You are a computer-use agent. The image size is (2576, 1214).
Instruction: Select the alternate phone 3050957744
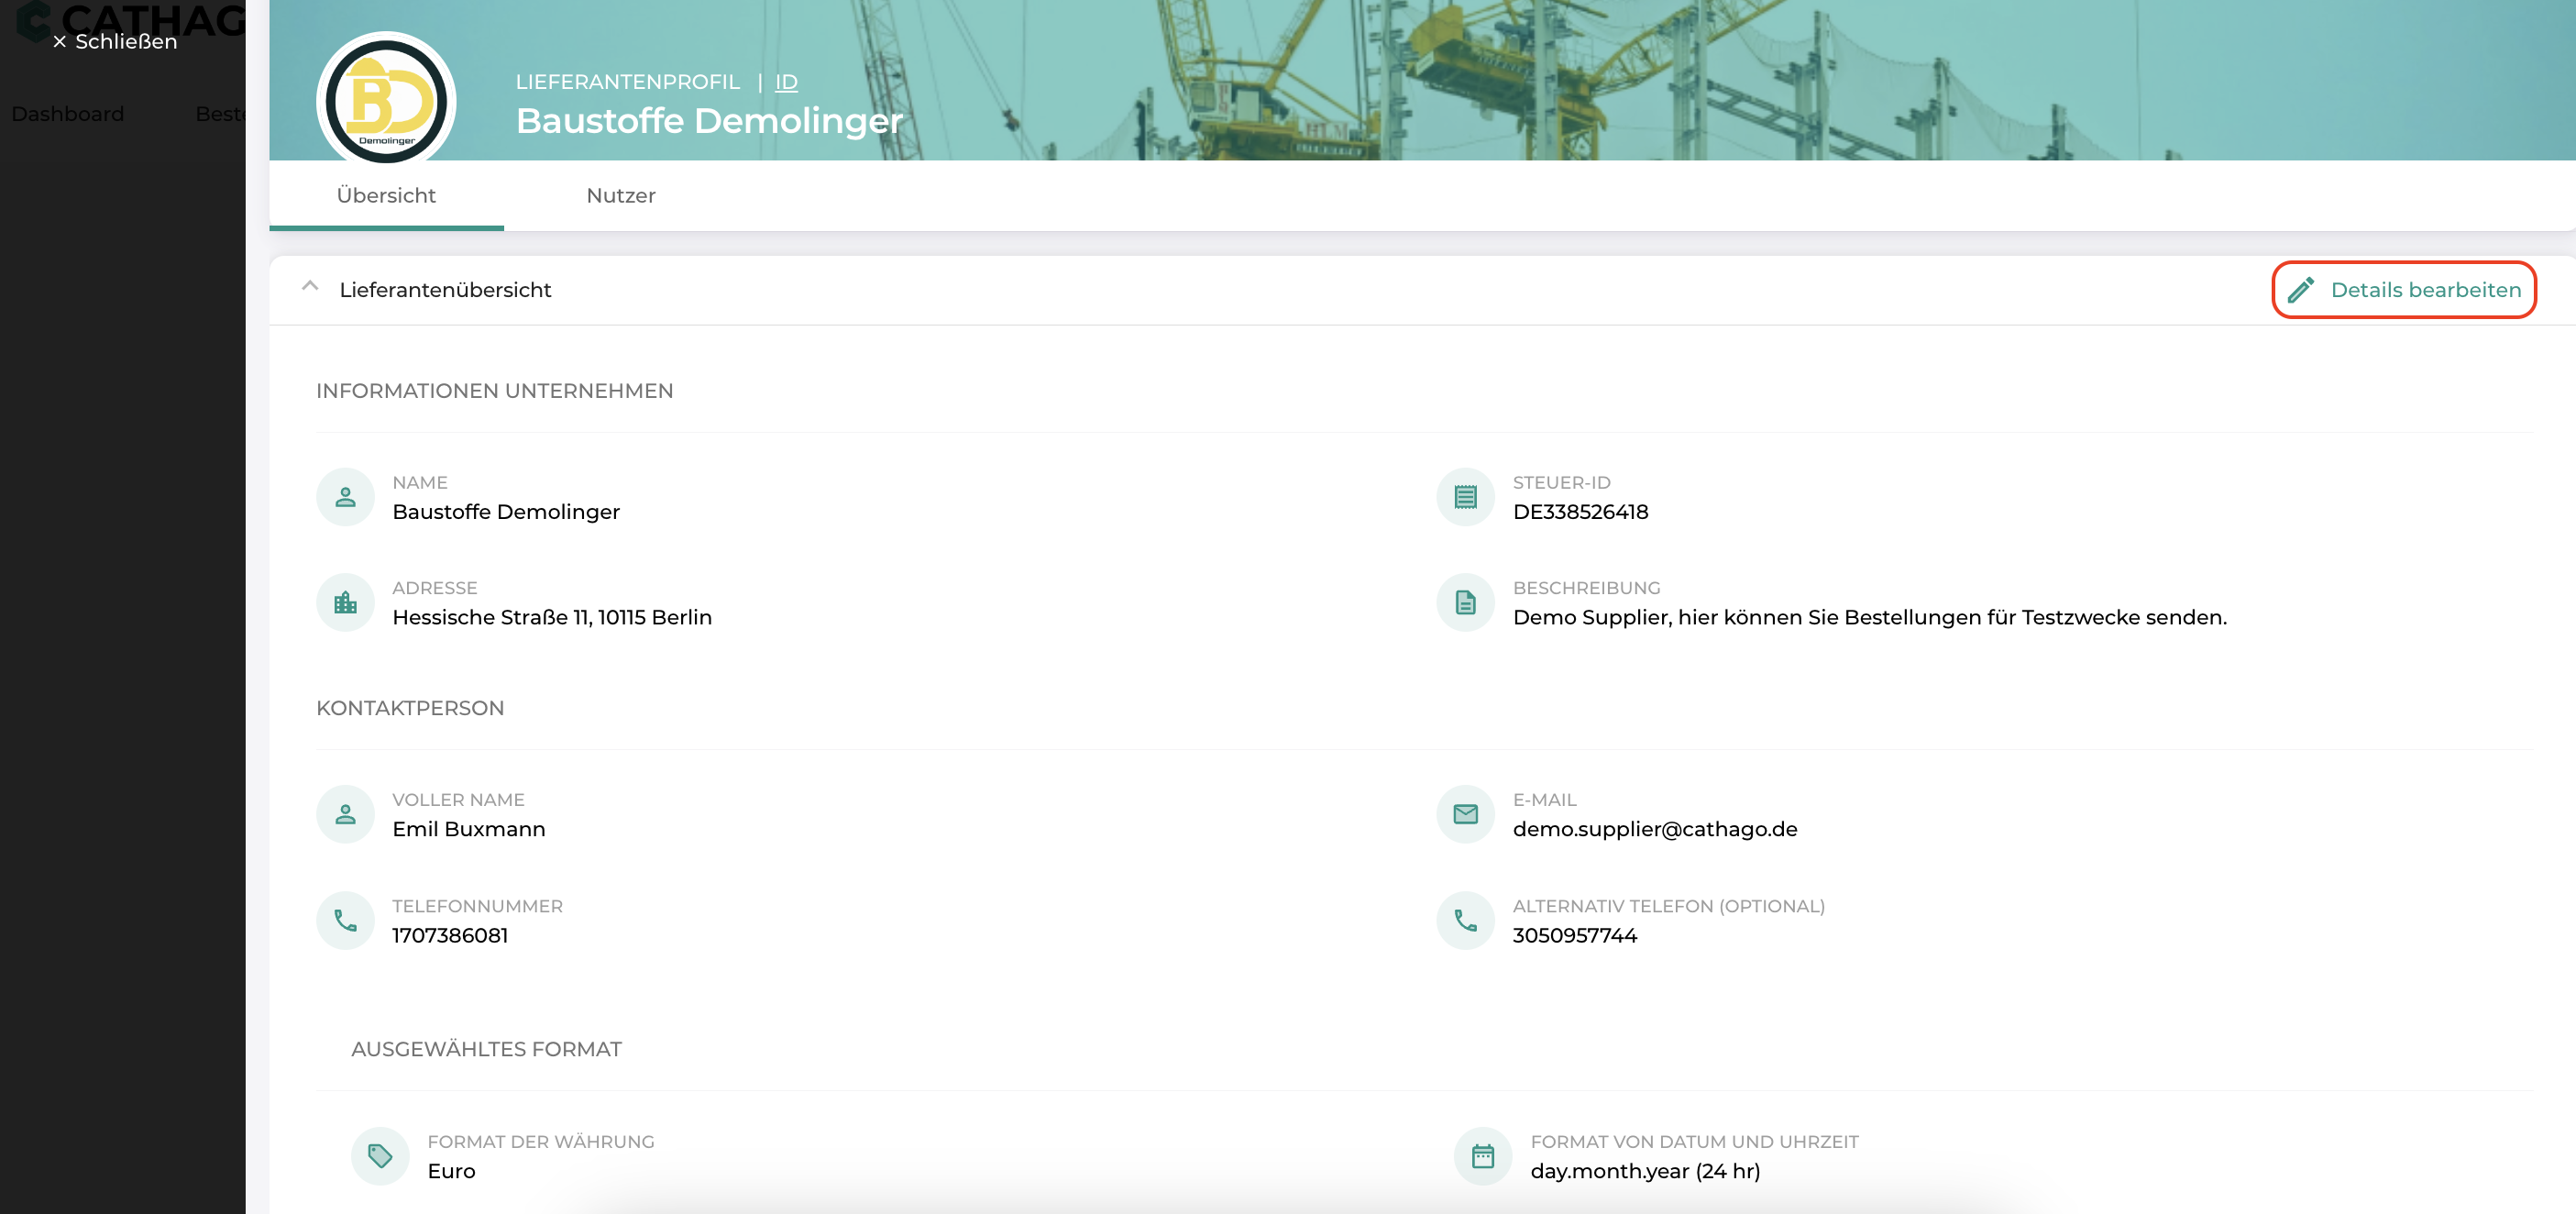click(1575, 936)
